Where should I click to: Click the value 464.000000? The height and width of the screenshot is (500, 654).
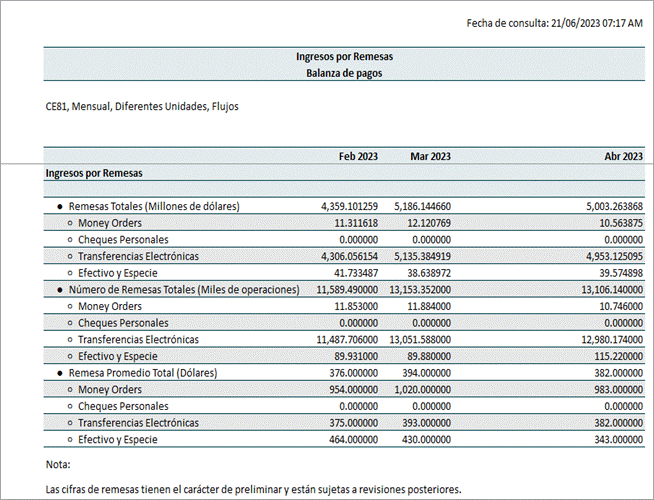pyautogui.click(x=354, y=440)
